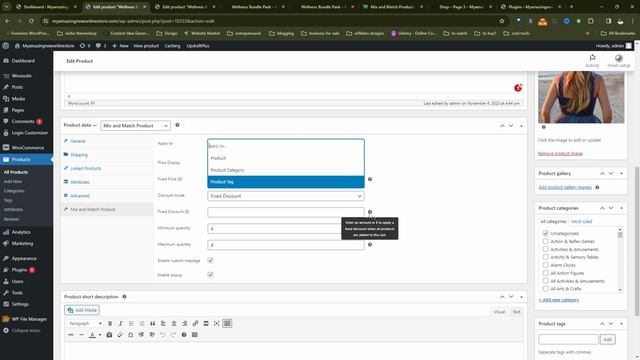The image size is (640, 360).
Task: Insert horizontal line in editor
Action: pos(81,335)
